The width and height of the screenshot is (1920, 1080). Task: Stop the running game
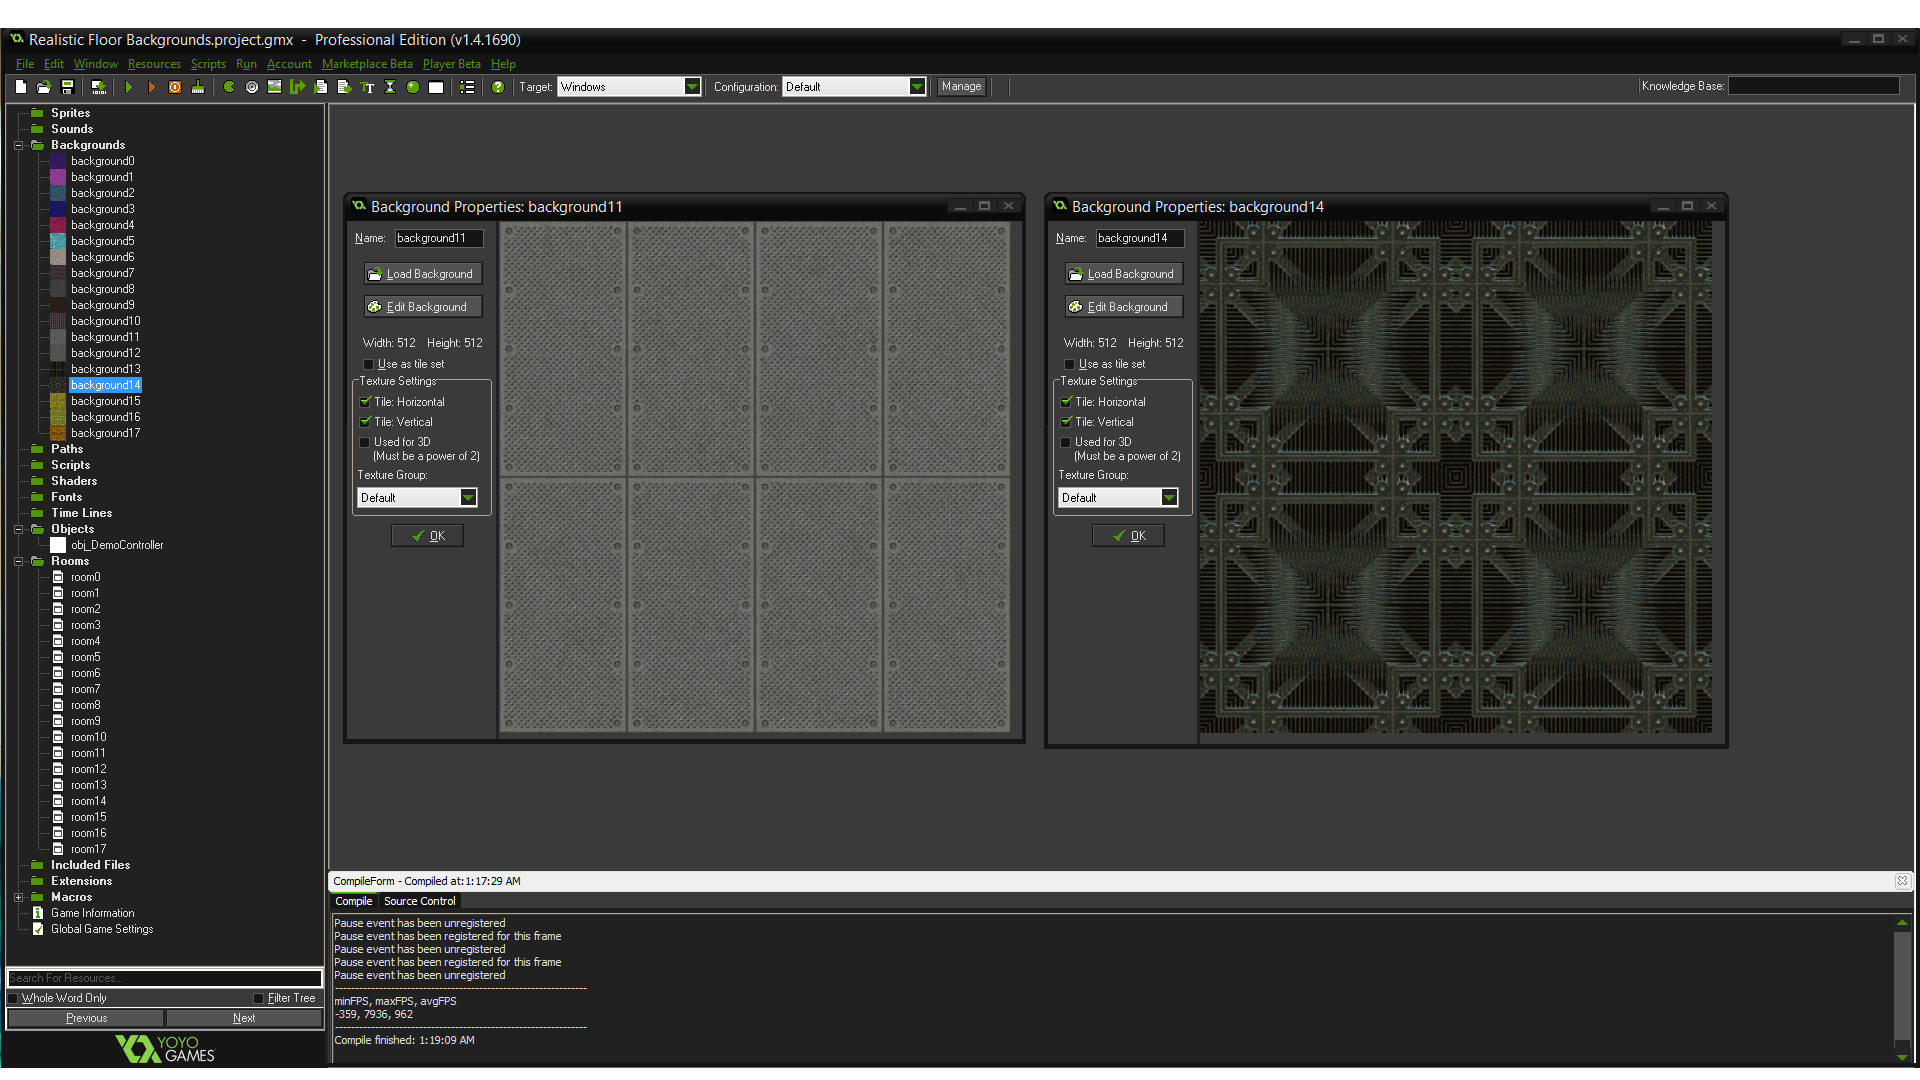point(174,87)
